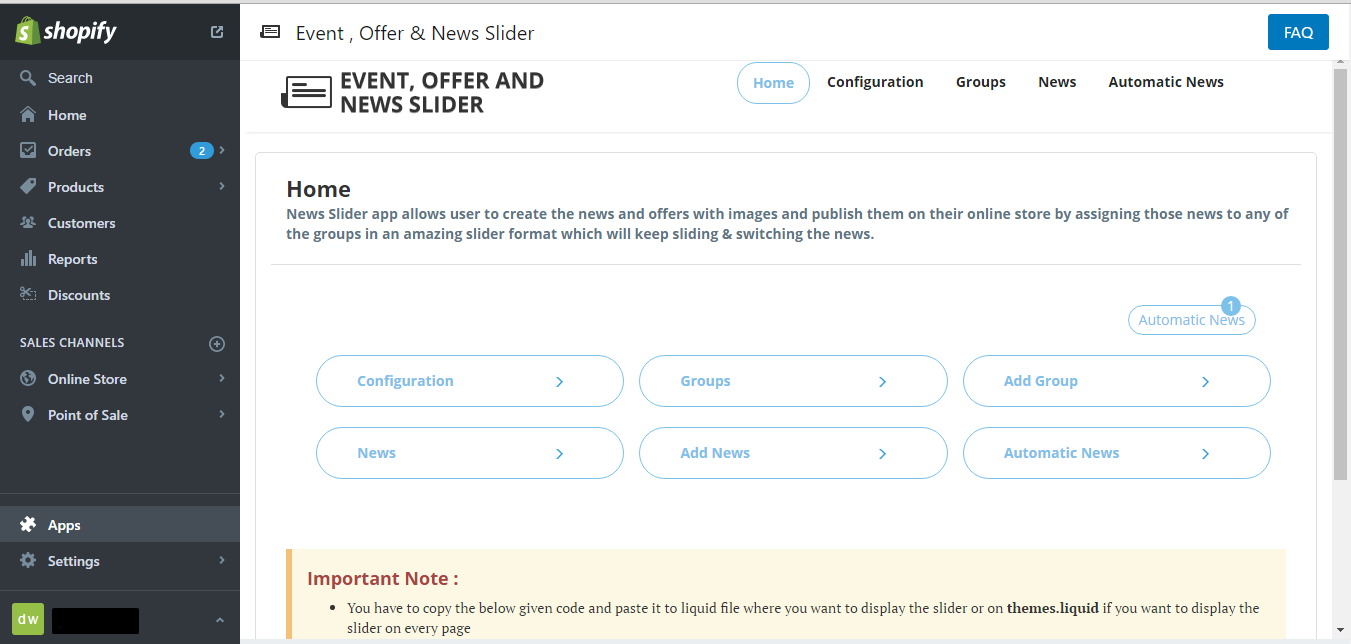Click the Discounts scissors icon
The width and height of the screenshot is (1351, 644).
pos(28,295)
